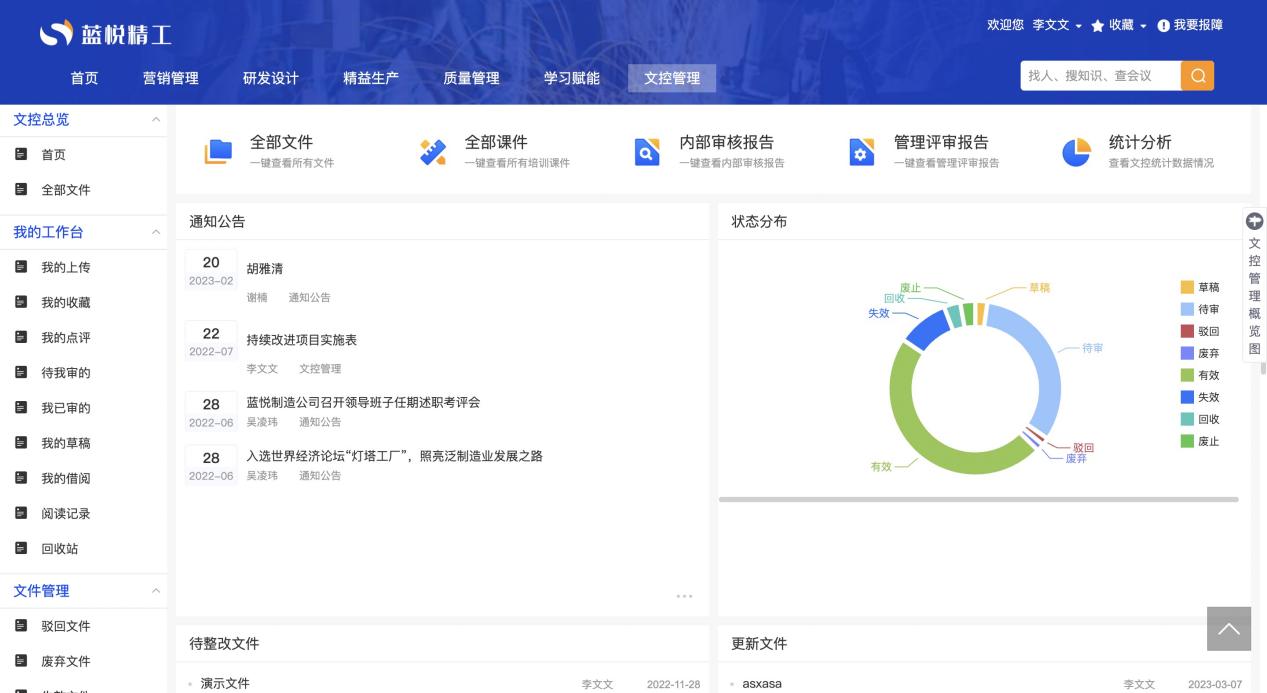This screenshot has height=693, width=1267.
Task: Open 管理评审报告 via its gear-document icon
Action: (861, 151)
